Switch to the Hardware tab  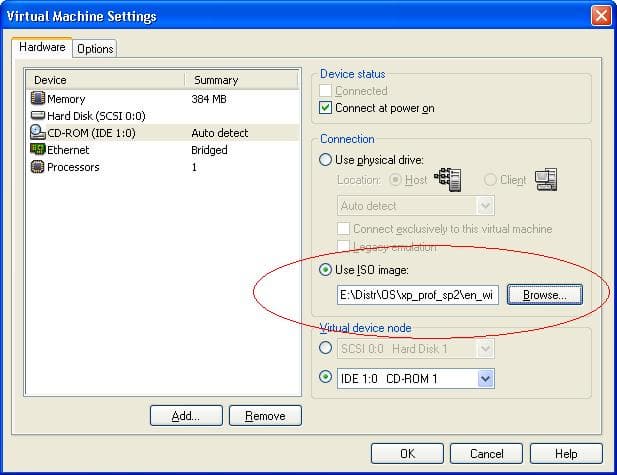pyautogui.click(x=42, y=47)
